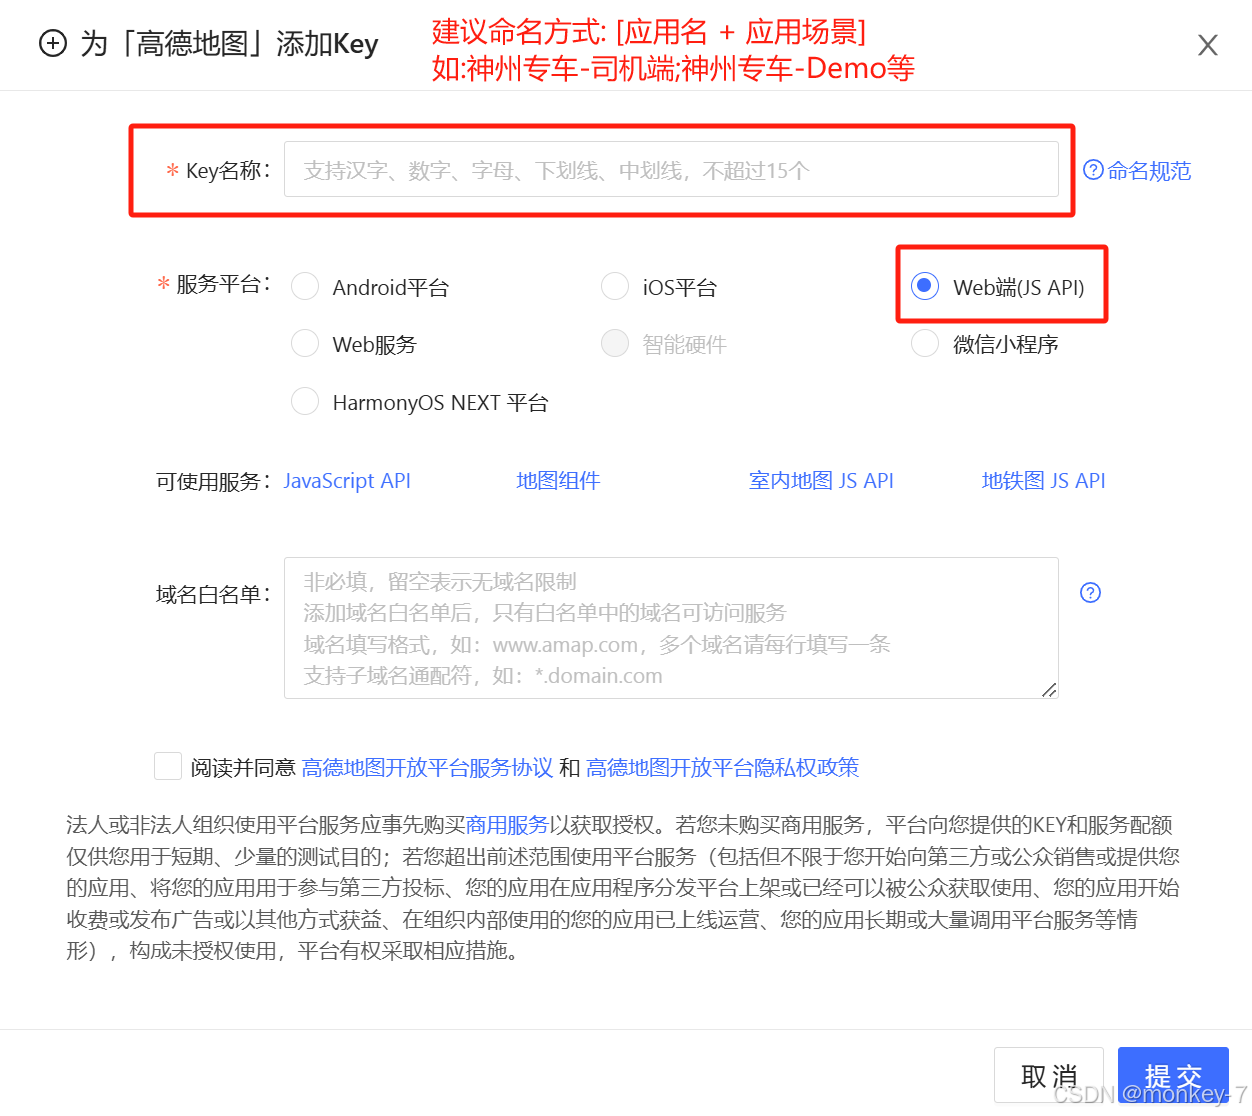The width and height of the screenshot is (1252, 1116).
Task: Choose the Web服务 radio option
Action: click(x=305, y=344)
